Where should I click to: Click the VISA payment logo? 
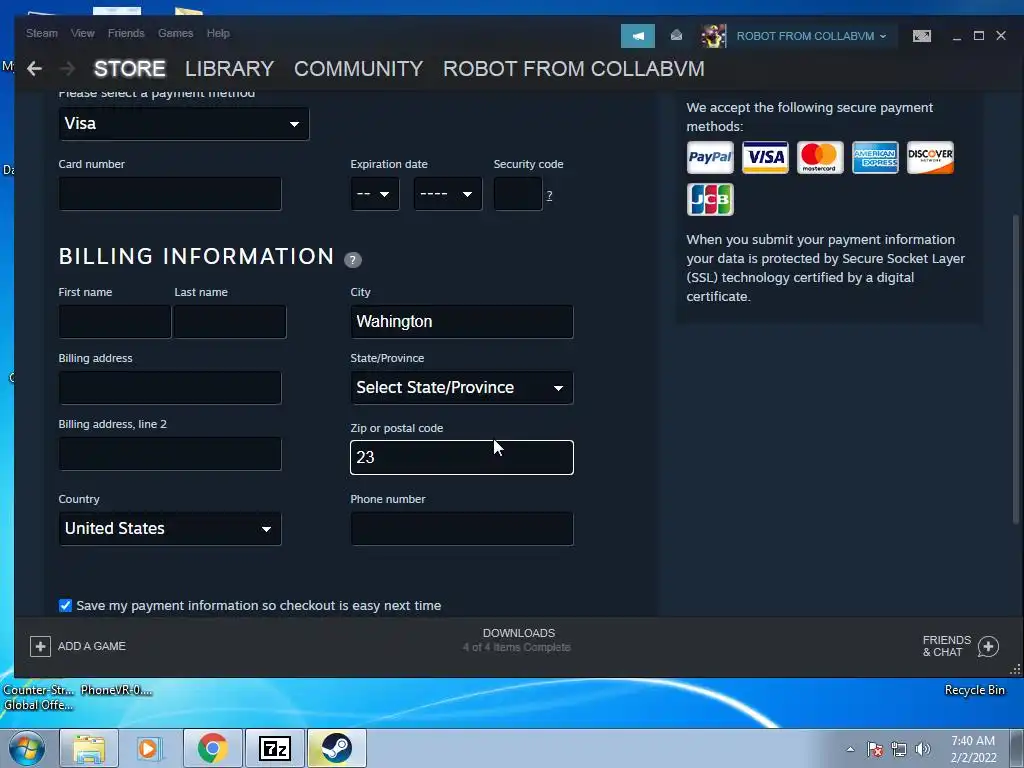tap(765, 157)
